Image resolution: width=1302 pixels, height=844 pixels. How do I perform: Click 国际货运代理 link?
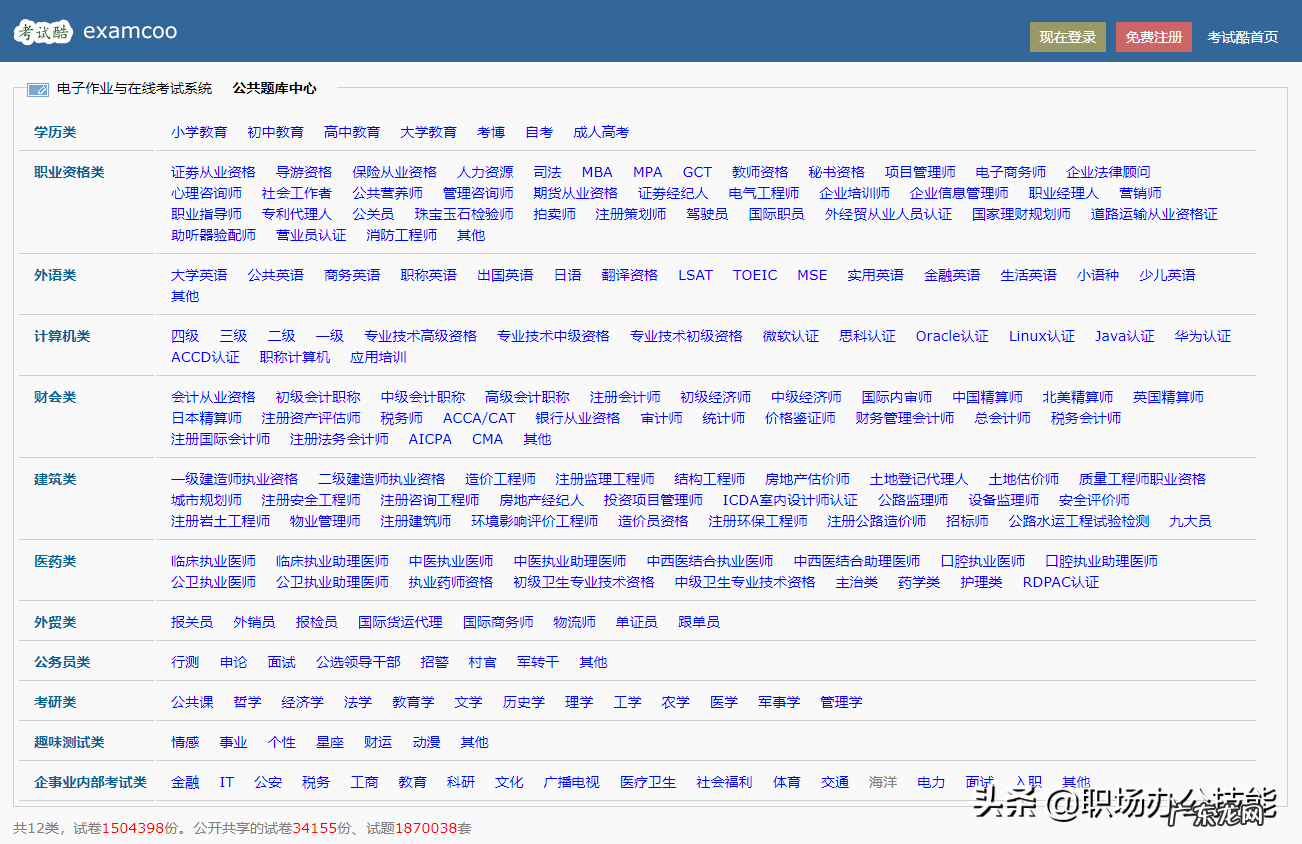[400, 622]
